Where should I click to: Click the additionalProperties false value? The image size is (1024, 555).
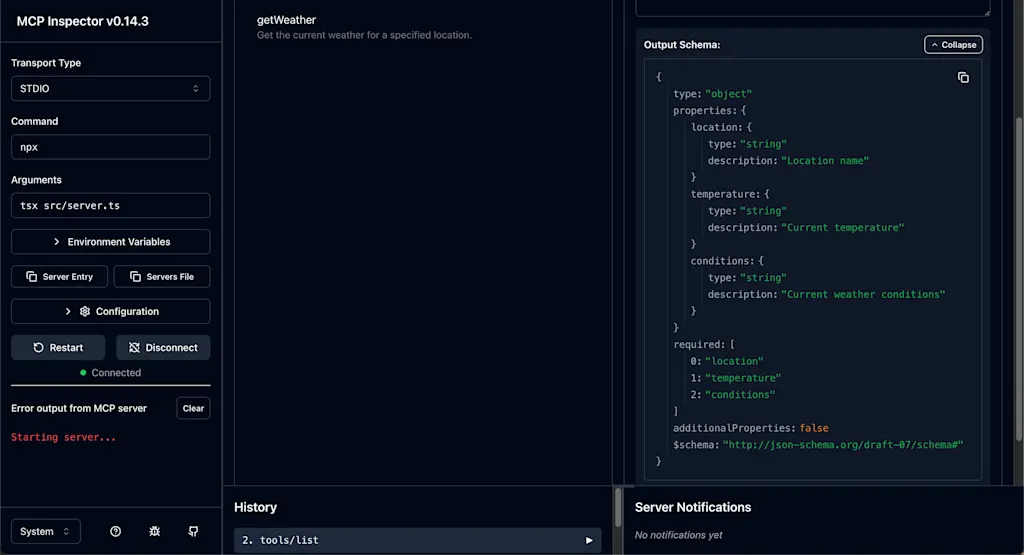814,428
